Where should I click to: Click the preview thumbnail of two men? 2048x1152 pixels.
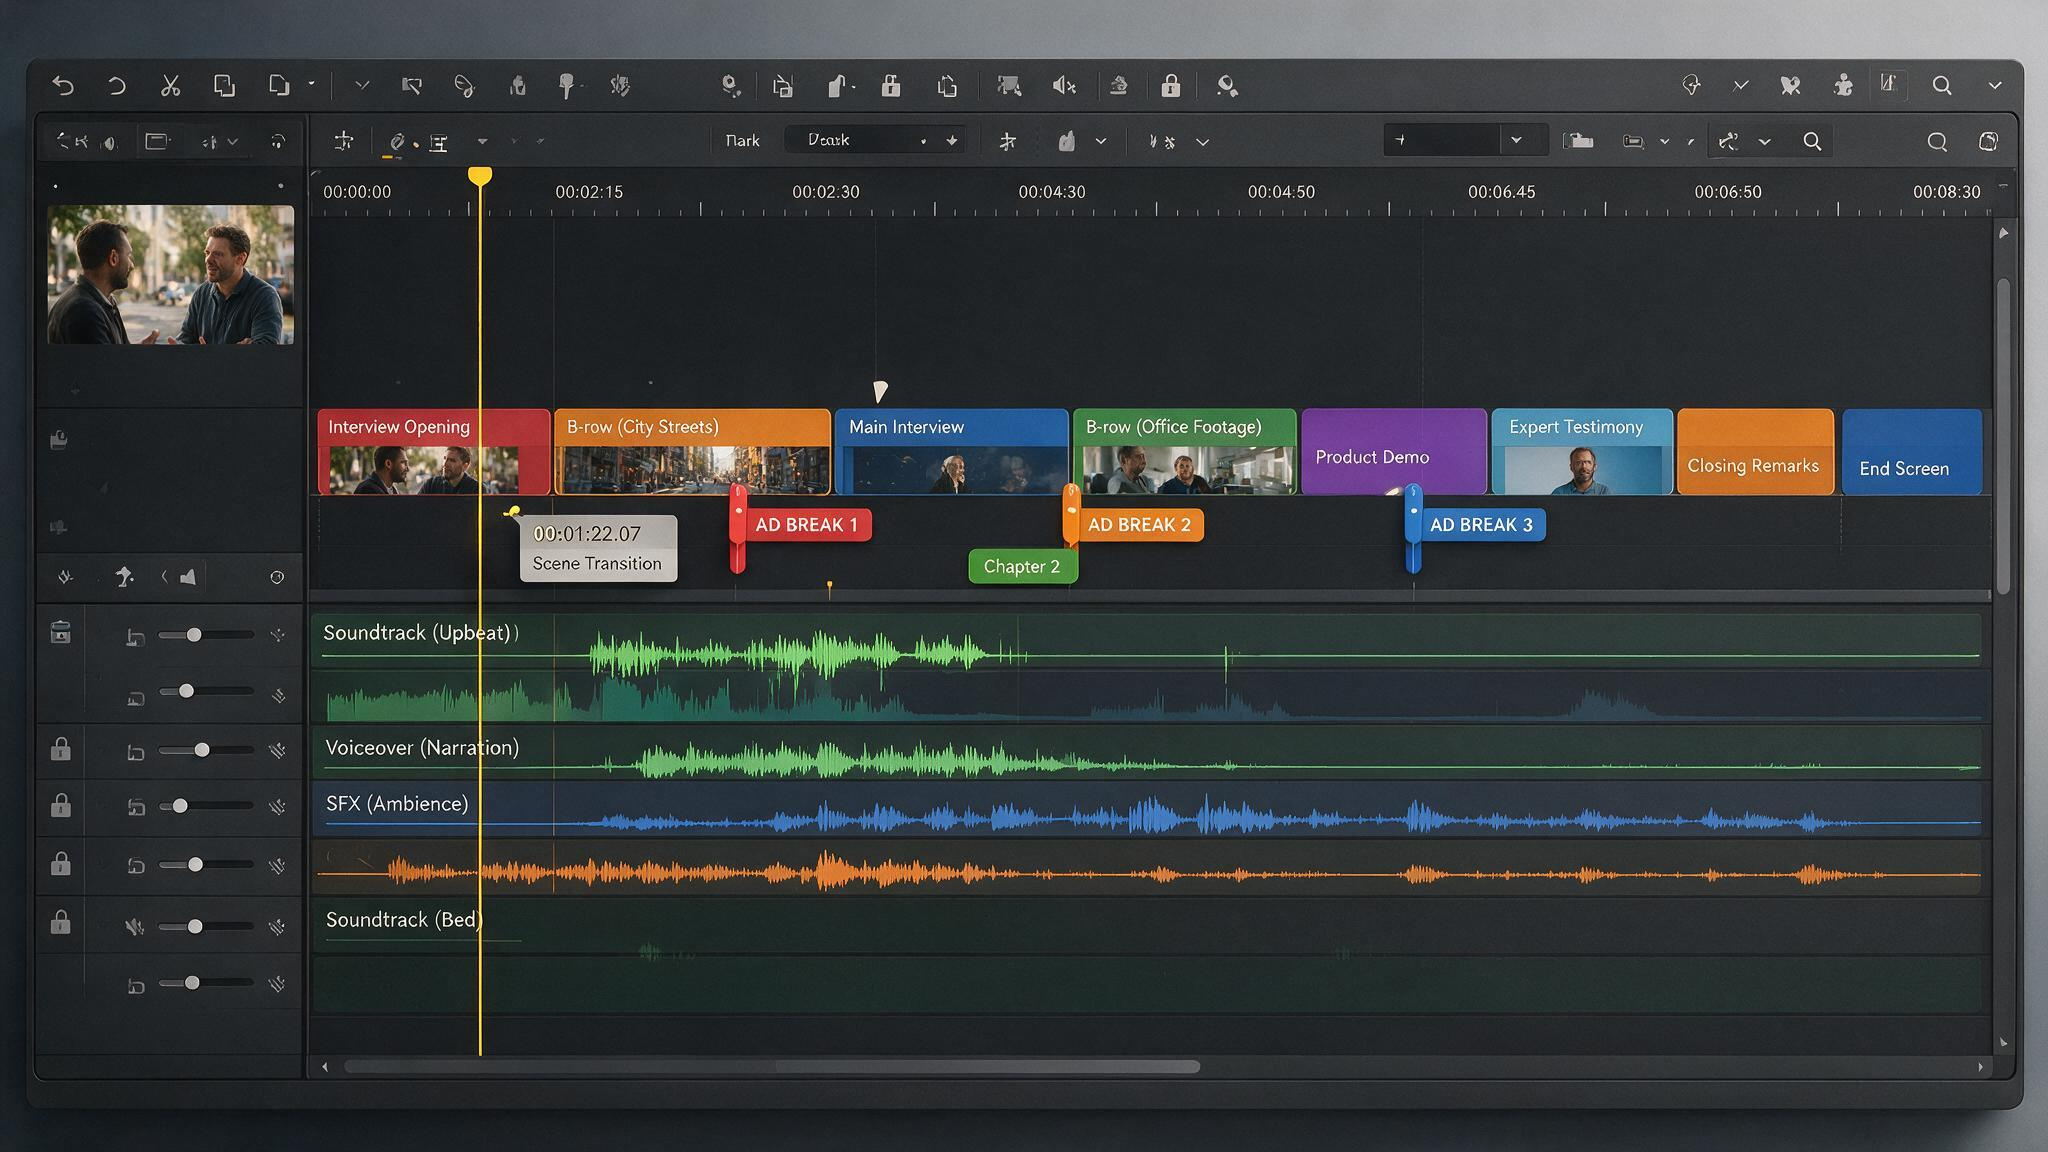click(171, 275)
